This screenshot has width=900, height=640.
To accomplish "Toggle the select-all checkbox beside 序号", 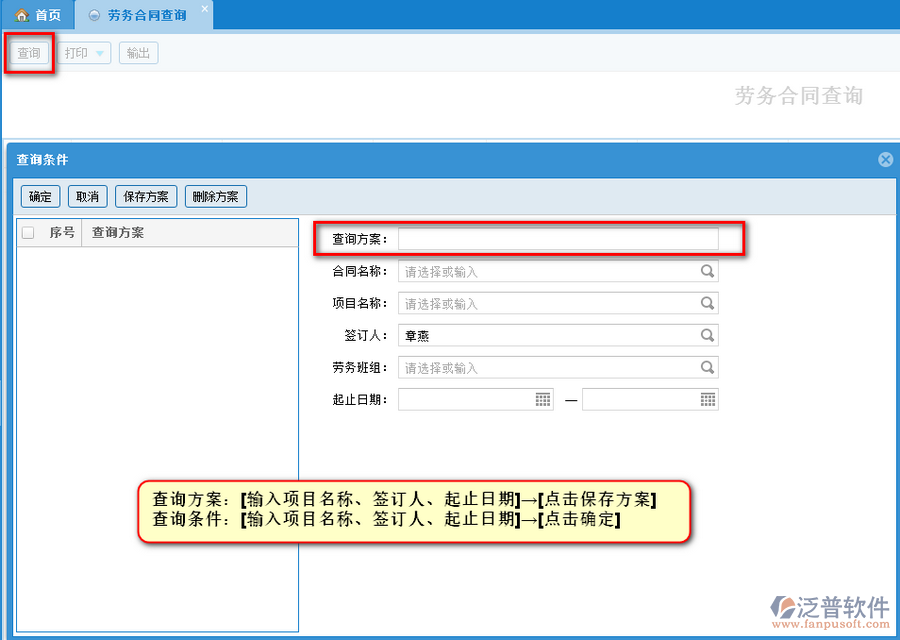I will tap(28, 232).
